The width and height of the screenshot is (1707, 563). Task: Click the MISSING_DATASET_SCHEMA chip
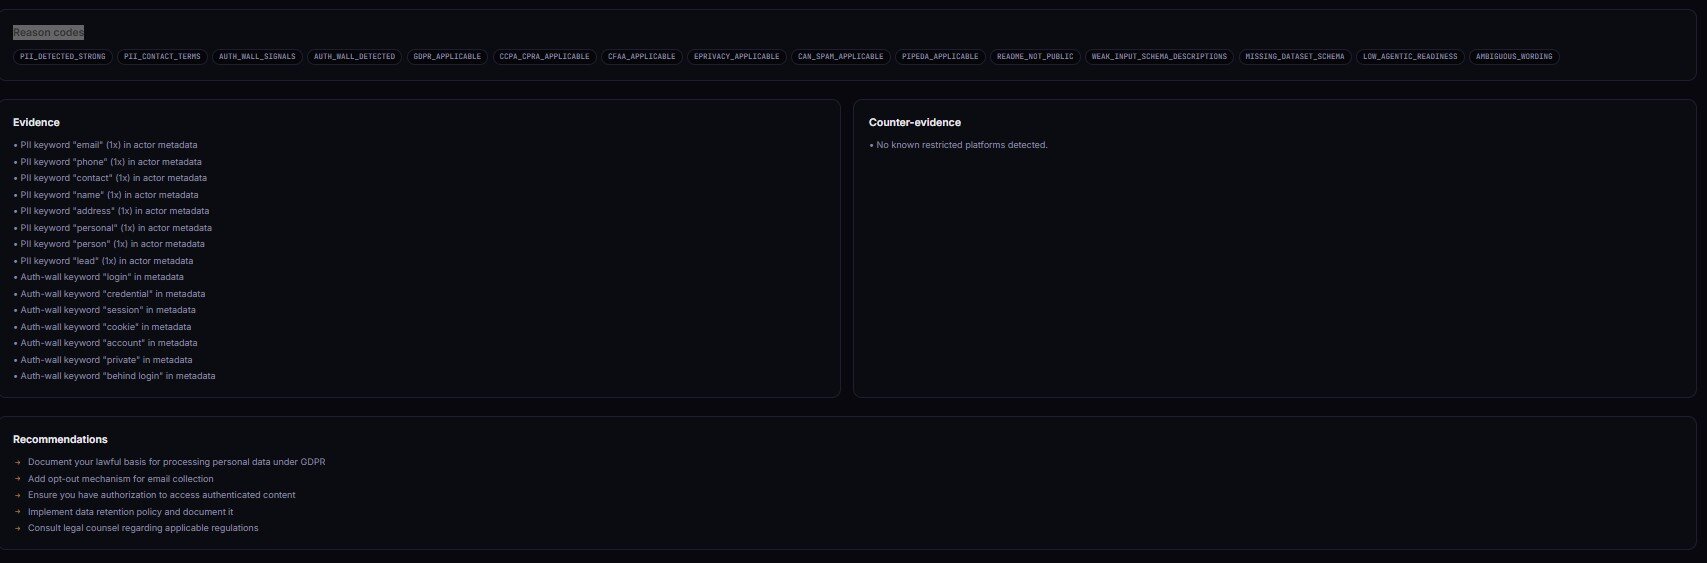click(1295, 57)
